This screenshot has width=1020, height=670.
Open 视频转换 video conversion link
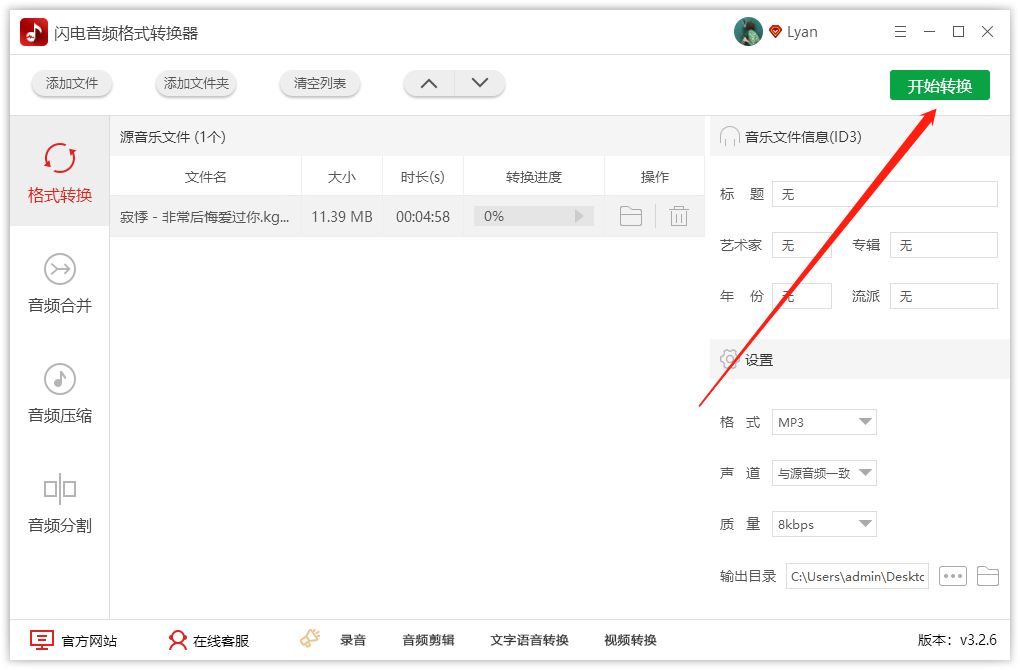tap(630, 640)
